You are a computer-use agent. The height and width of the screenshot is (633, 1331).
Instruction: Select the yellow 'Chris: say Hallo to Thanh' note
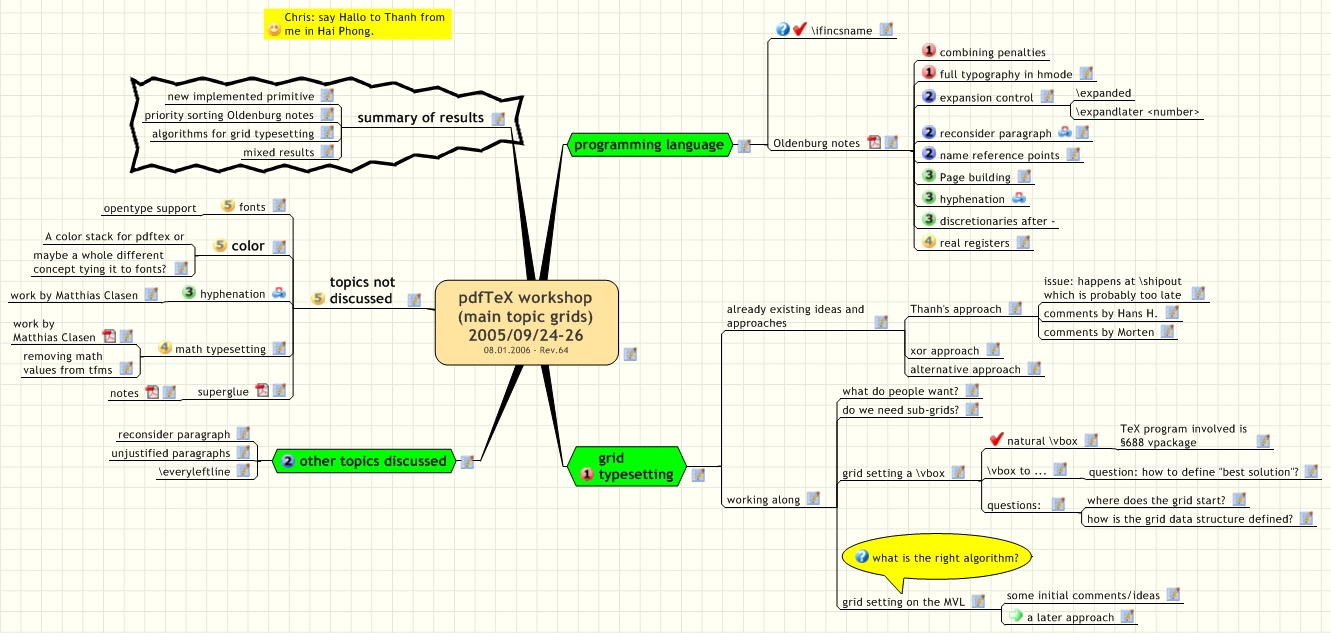(x=358, y=24)
